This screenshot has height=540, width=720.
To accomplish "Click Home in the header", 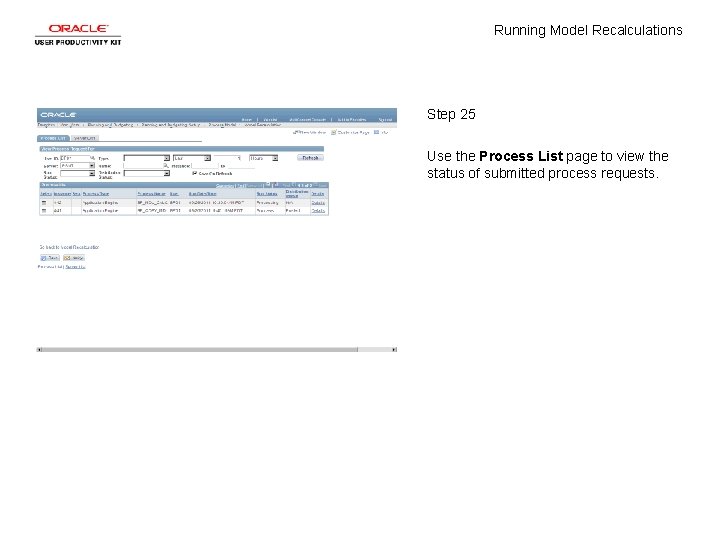I will pos(247,119).
